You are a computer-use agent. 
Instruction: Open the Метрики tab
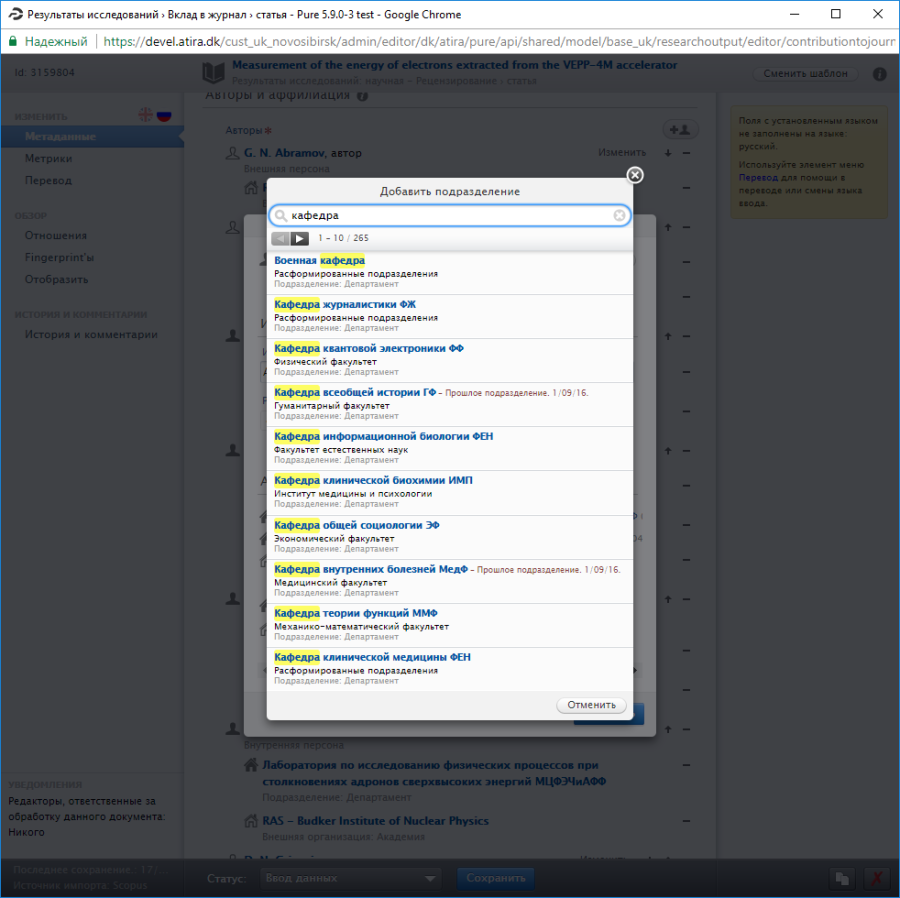coord(49,158)
